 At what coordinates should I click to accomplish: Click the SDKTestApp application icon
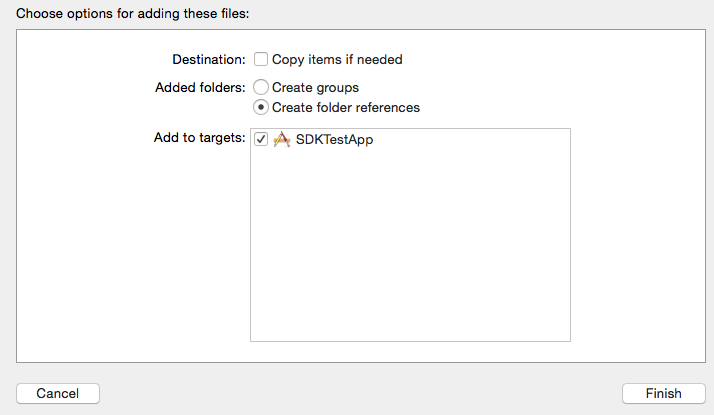[281, 139]
